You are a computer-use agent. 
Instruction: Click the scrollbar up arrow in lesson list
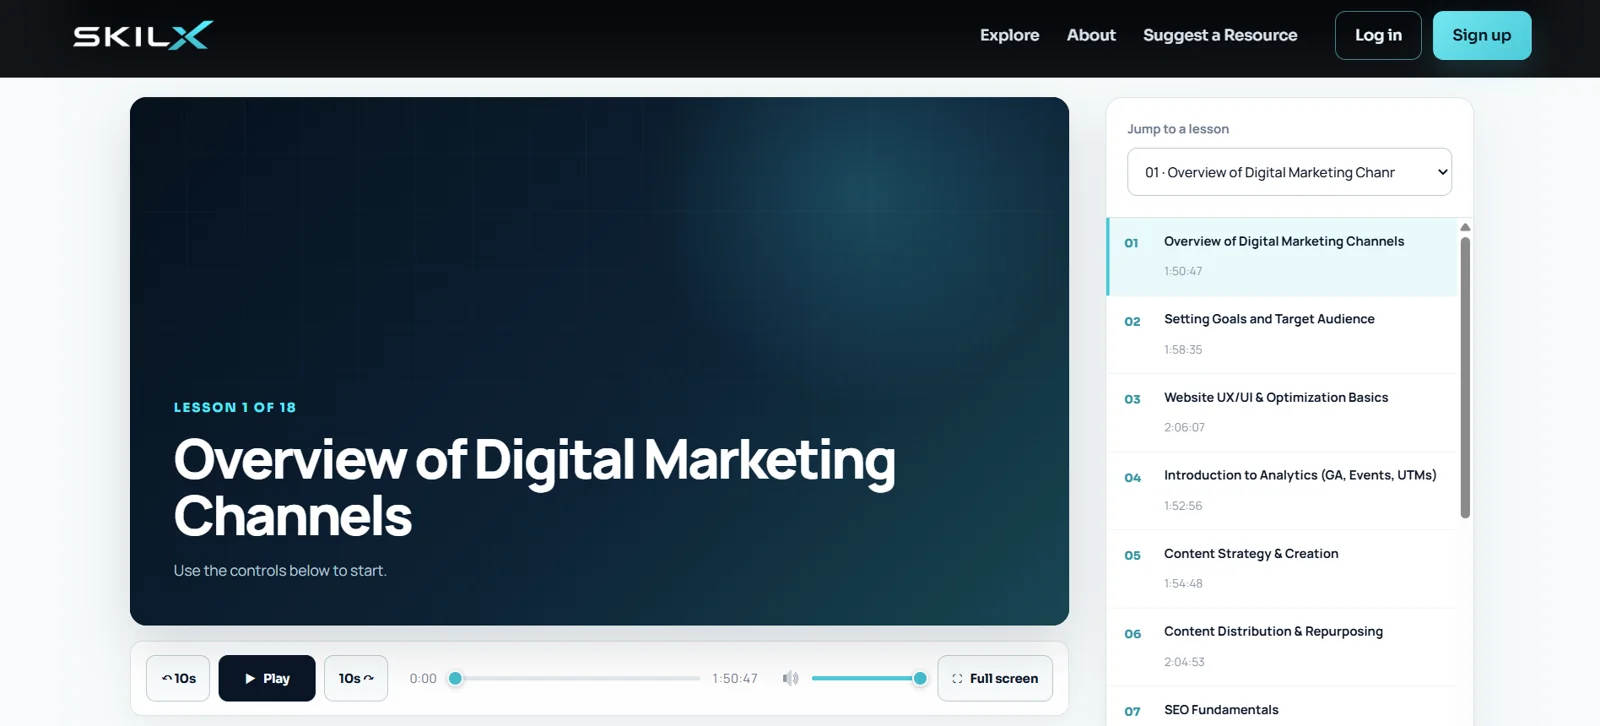click(x=1465, y=227)
